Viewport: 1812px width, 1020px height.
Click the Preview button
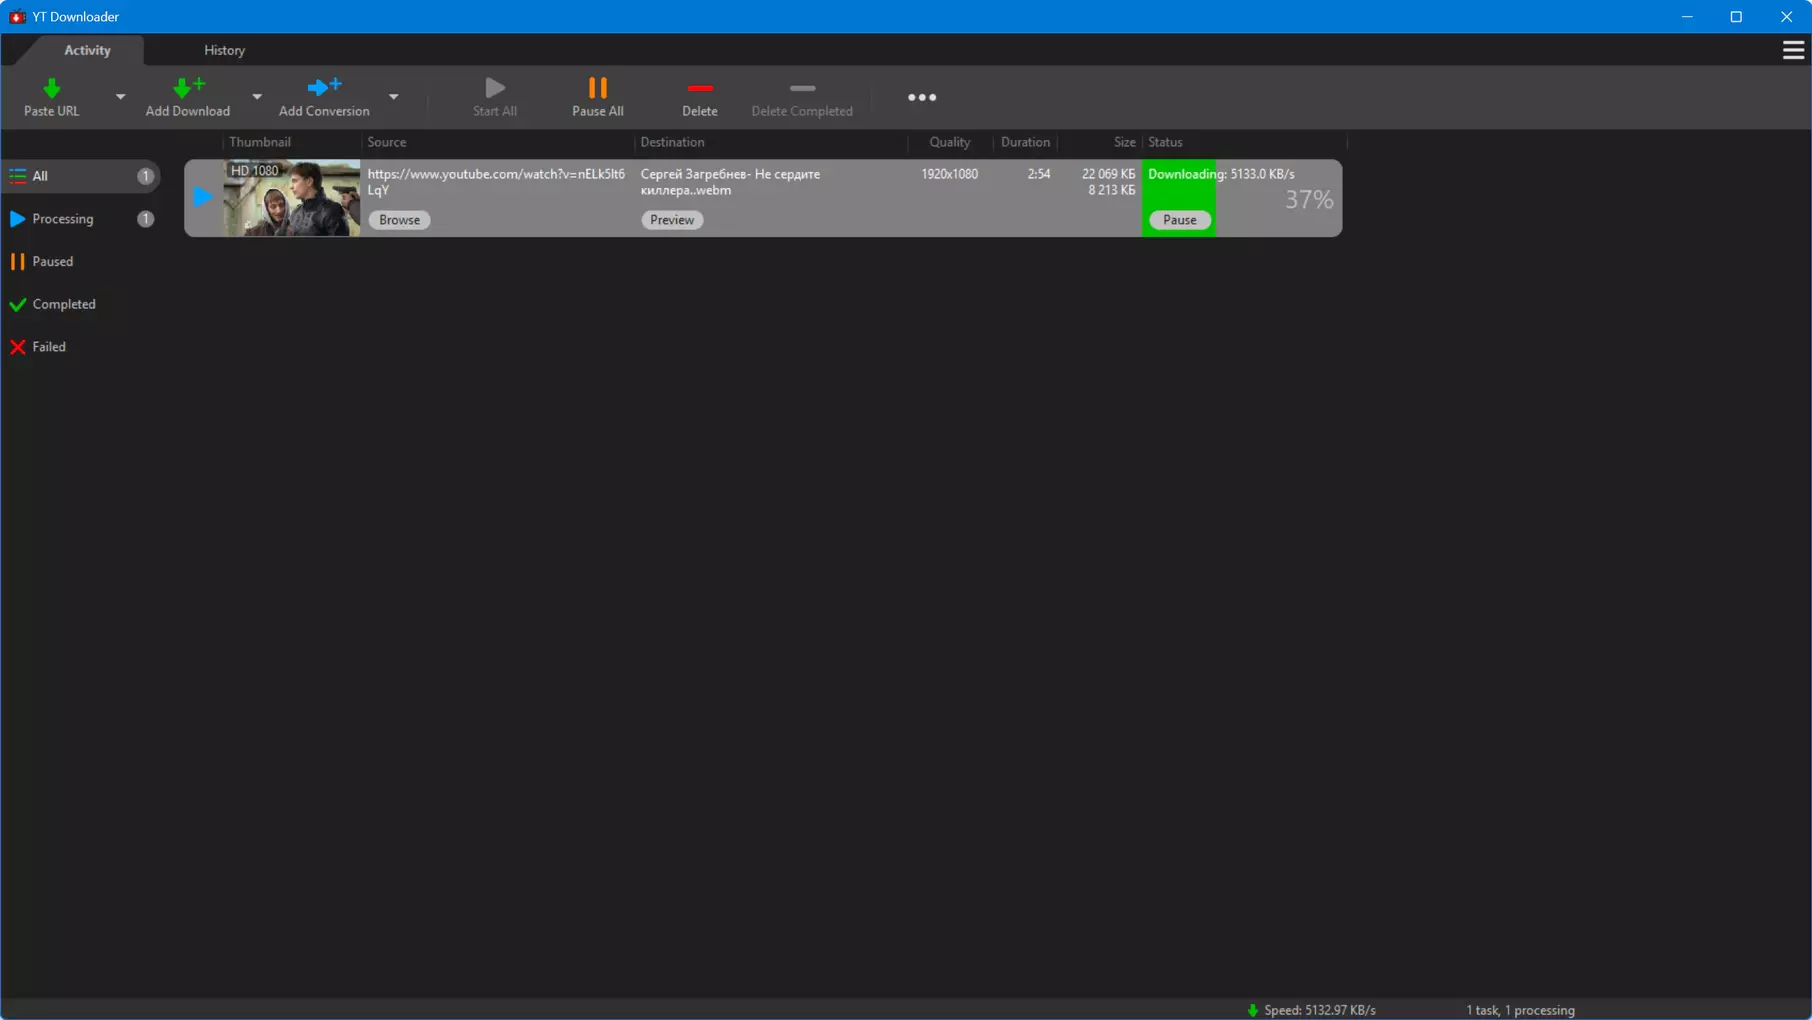(x=672, y=220)
